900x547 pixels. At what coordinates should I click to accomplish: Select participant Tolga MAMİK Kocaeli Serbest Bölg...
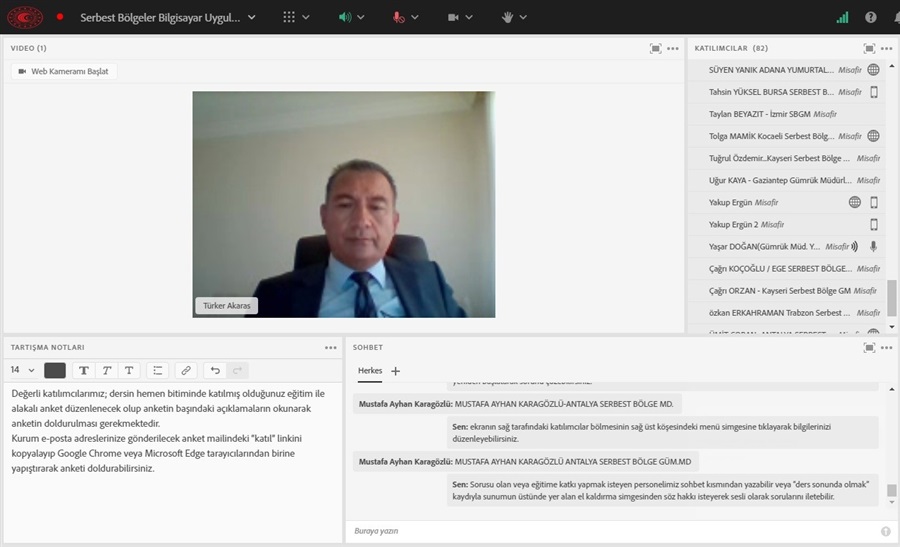click(786, 136)
